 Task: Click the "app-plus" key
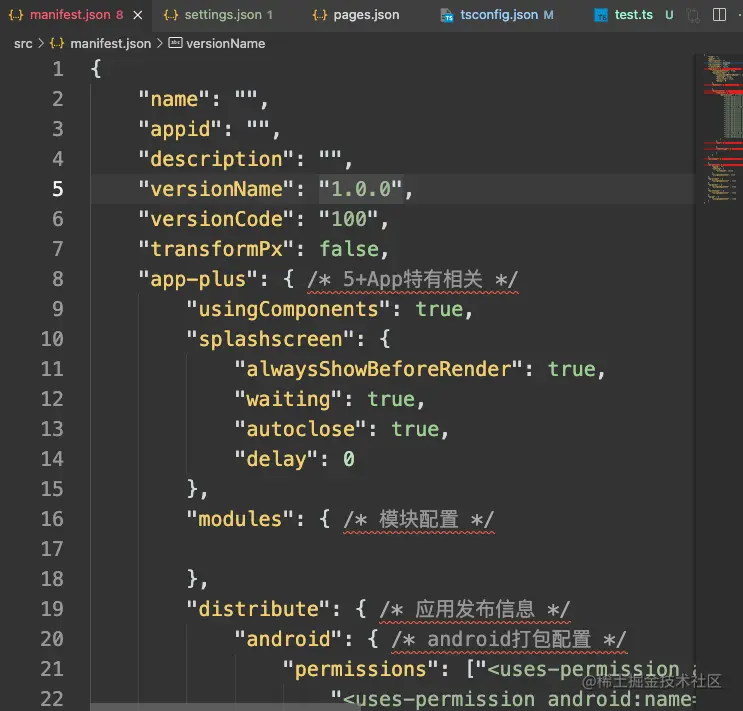click(x=198, y=279)
